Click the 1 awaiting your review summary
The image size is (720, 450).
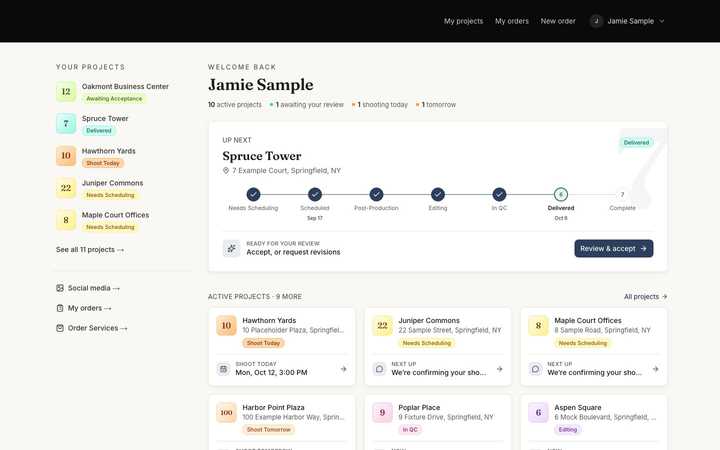click(x=307, y=105)
